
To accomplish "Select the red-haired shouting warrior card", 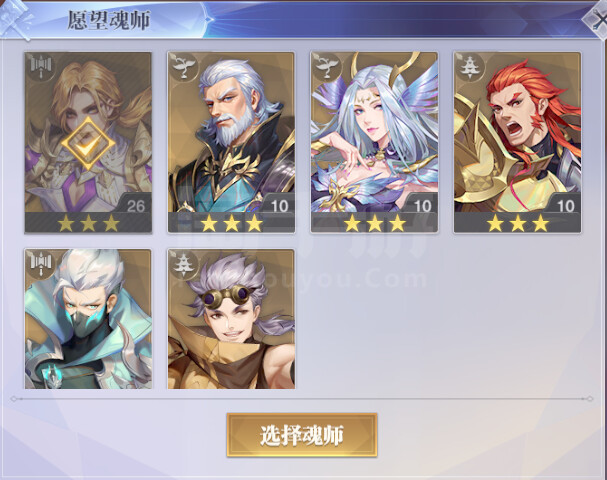I will point(518,142).
